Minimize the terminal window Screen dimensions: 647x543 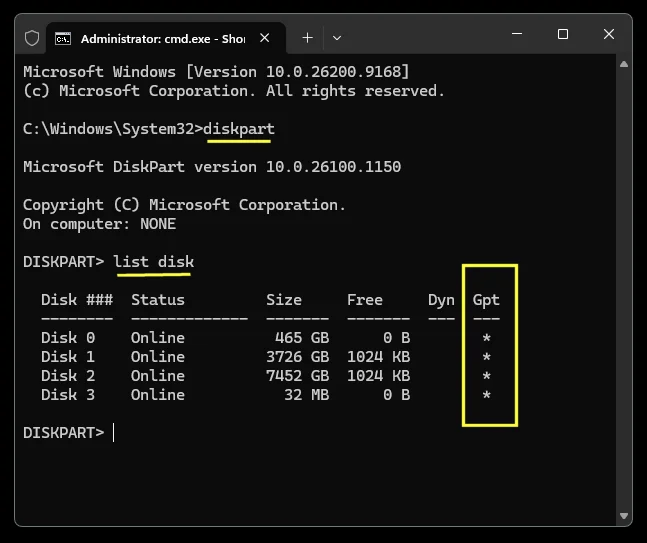[x=517, y=34]
